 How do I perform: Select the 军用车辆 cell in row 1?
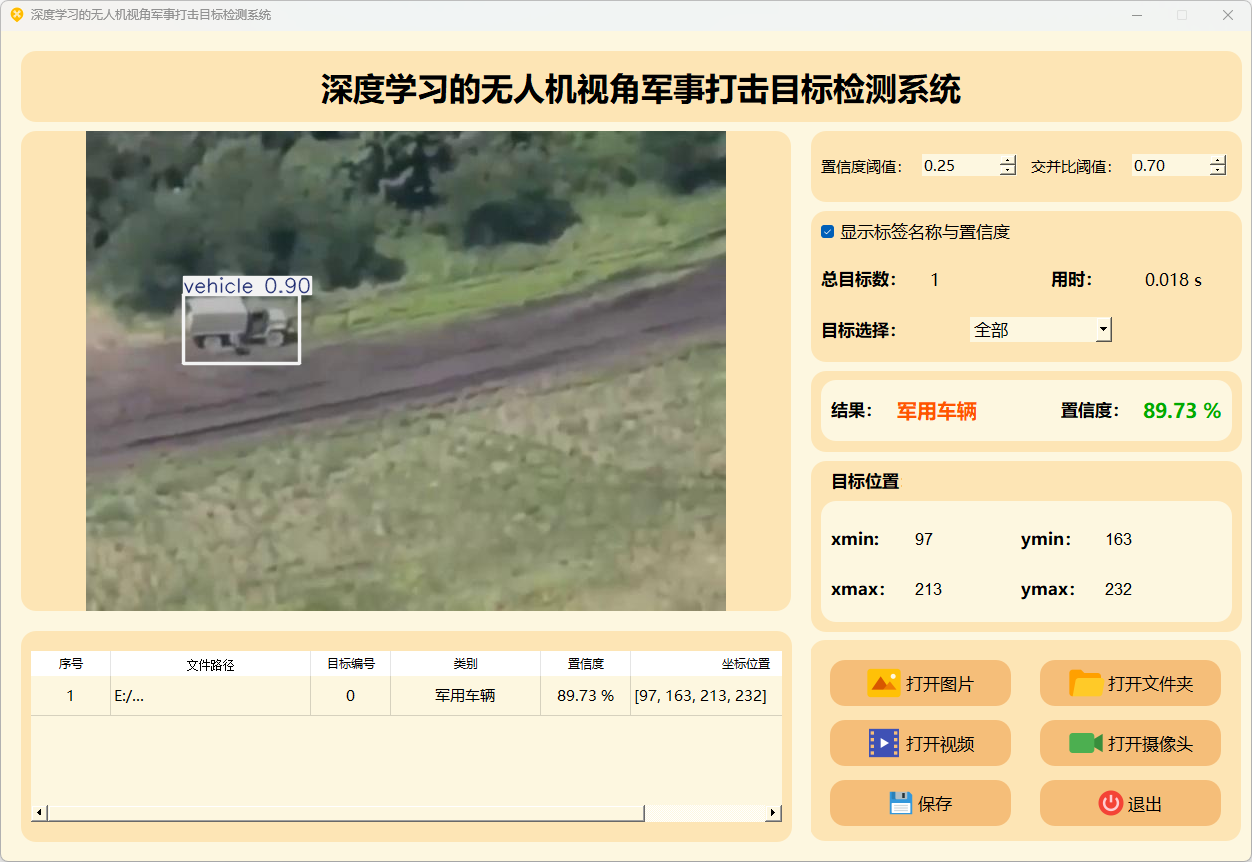click(465, 696)
